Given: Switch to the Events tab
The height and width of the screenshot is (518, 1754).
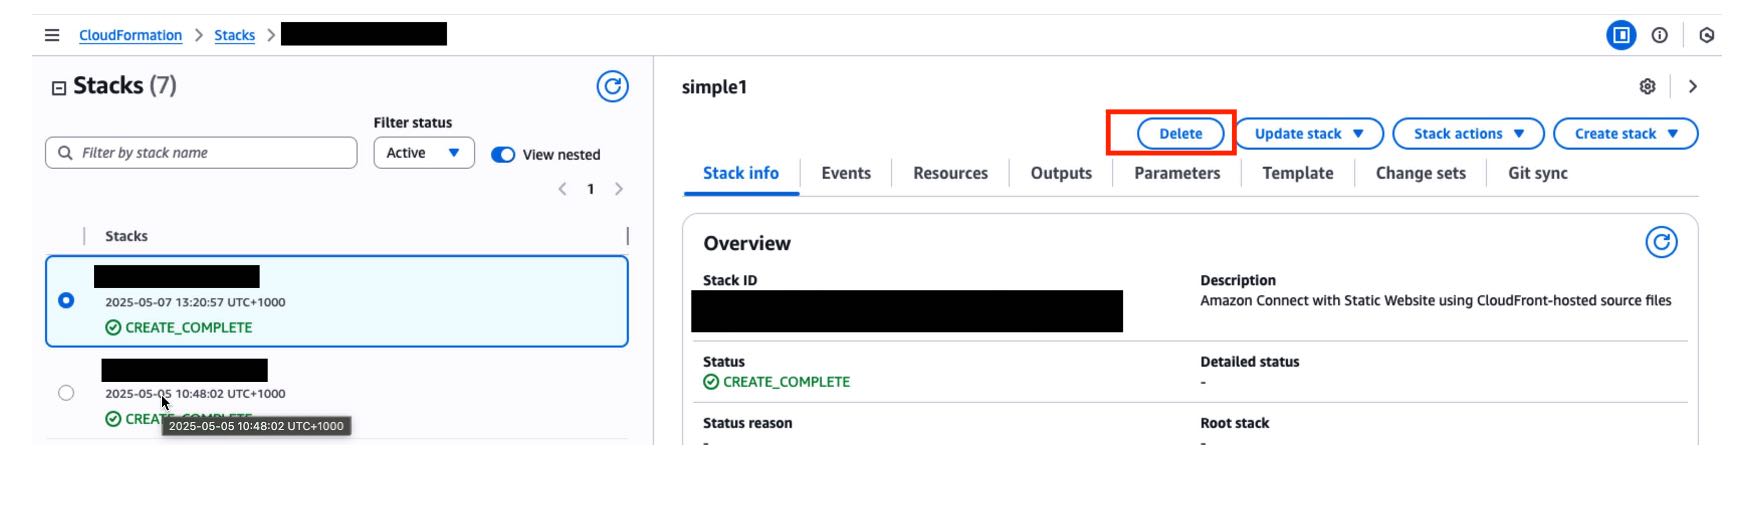Looking at the screenshot, I should point(845,173).
